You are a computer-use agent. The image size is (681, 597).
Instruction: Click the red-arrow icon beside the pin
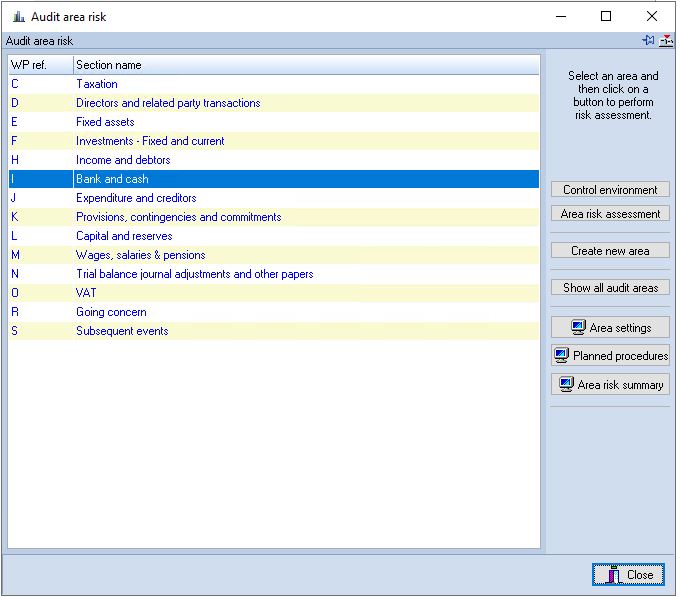666,40
